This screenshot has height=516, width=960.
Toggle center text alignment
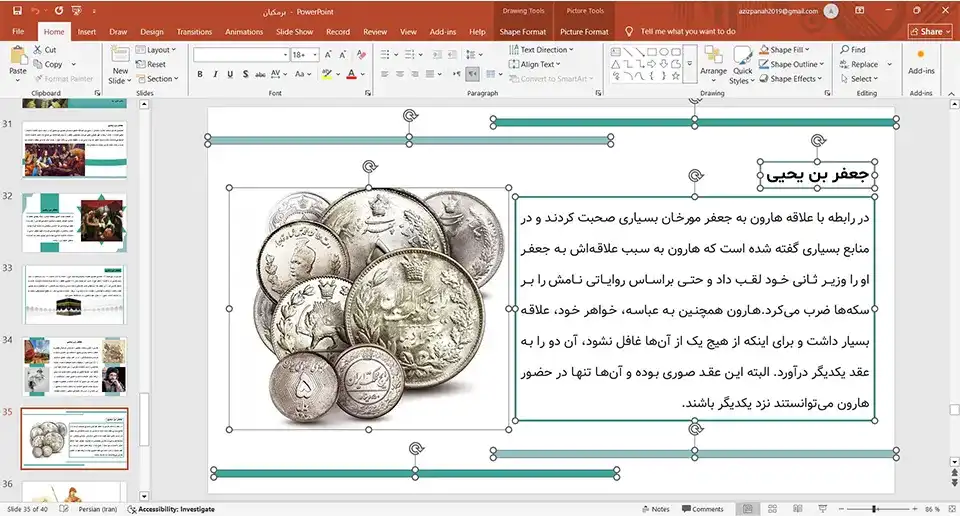click(x=400, y=74)
